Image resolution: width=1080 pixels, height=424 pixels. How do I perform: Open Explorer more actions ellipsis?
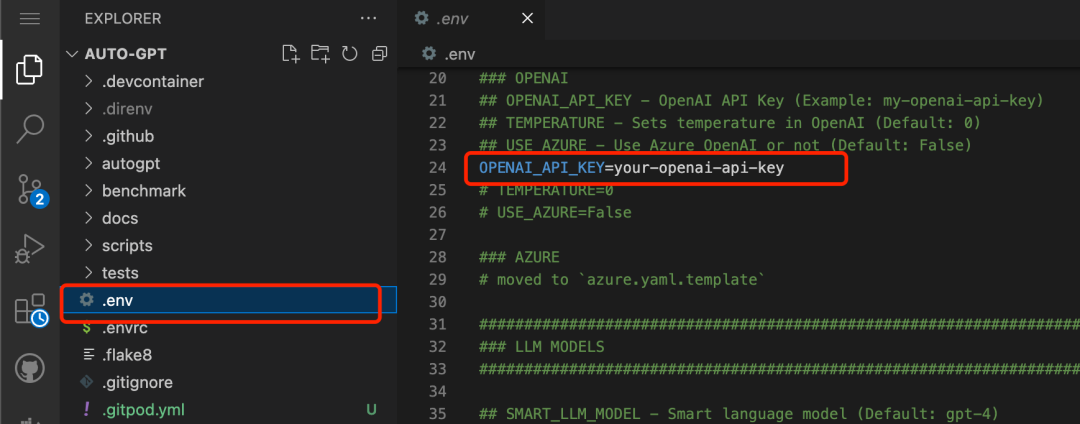pyautogui.click(x=368, y=19)
